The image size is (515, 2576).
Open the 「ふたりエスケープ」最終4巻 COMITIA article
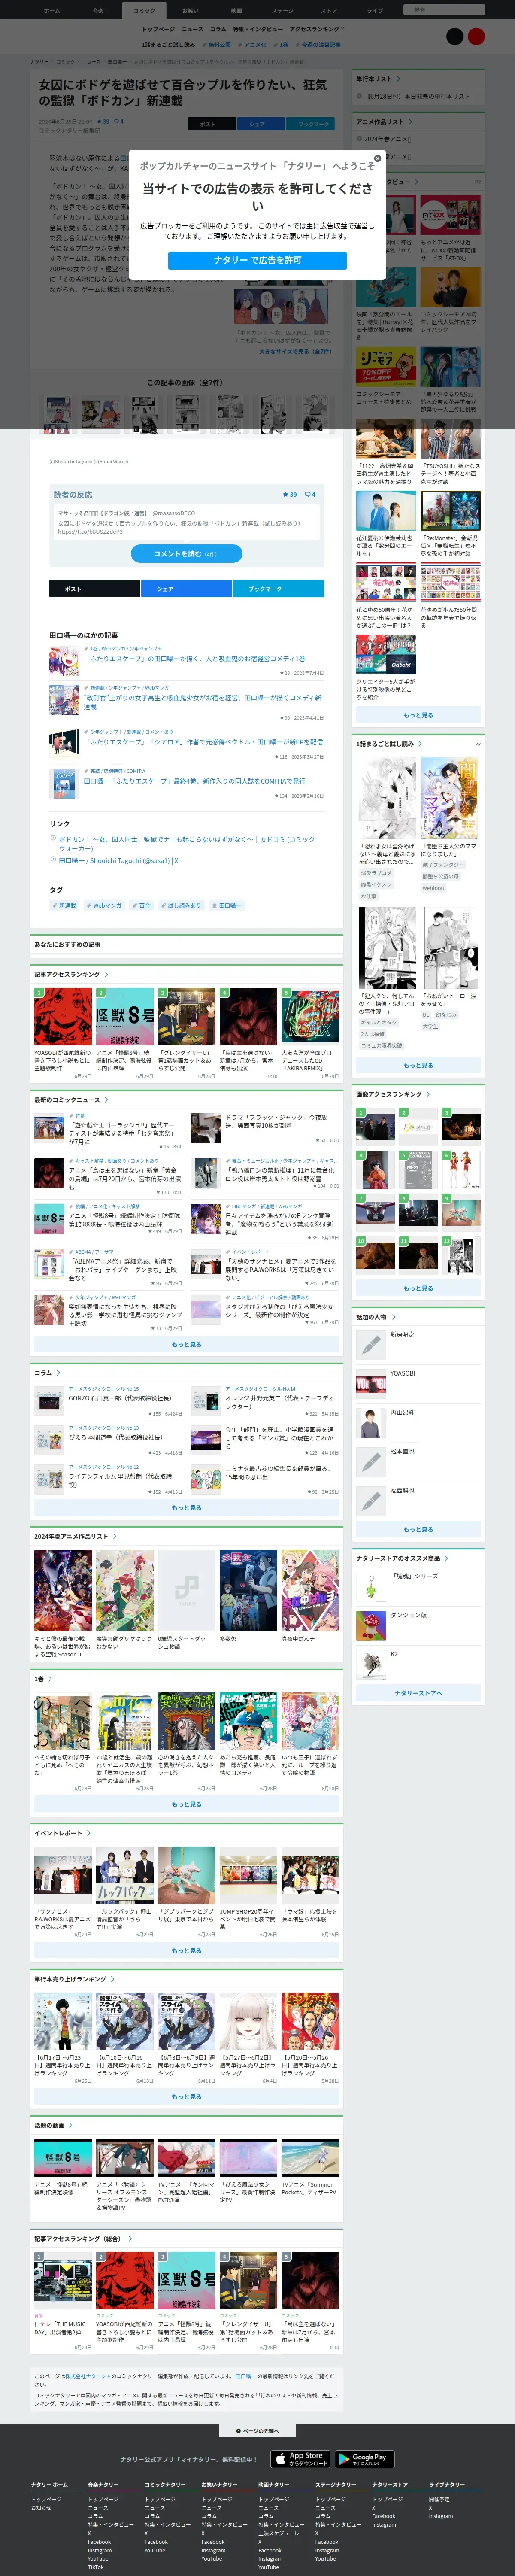[195, 781]
